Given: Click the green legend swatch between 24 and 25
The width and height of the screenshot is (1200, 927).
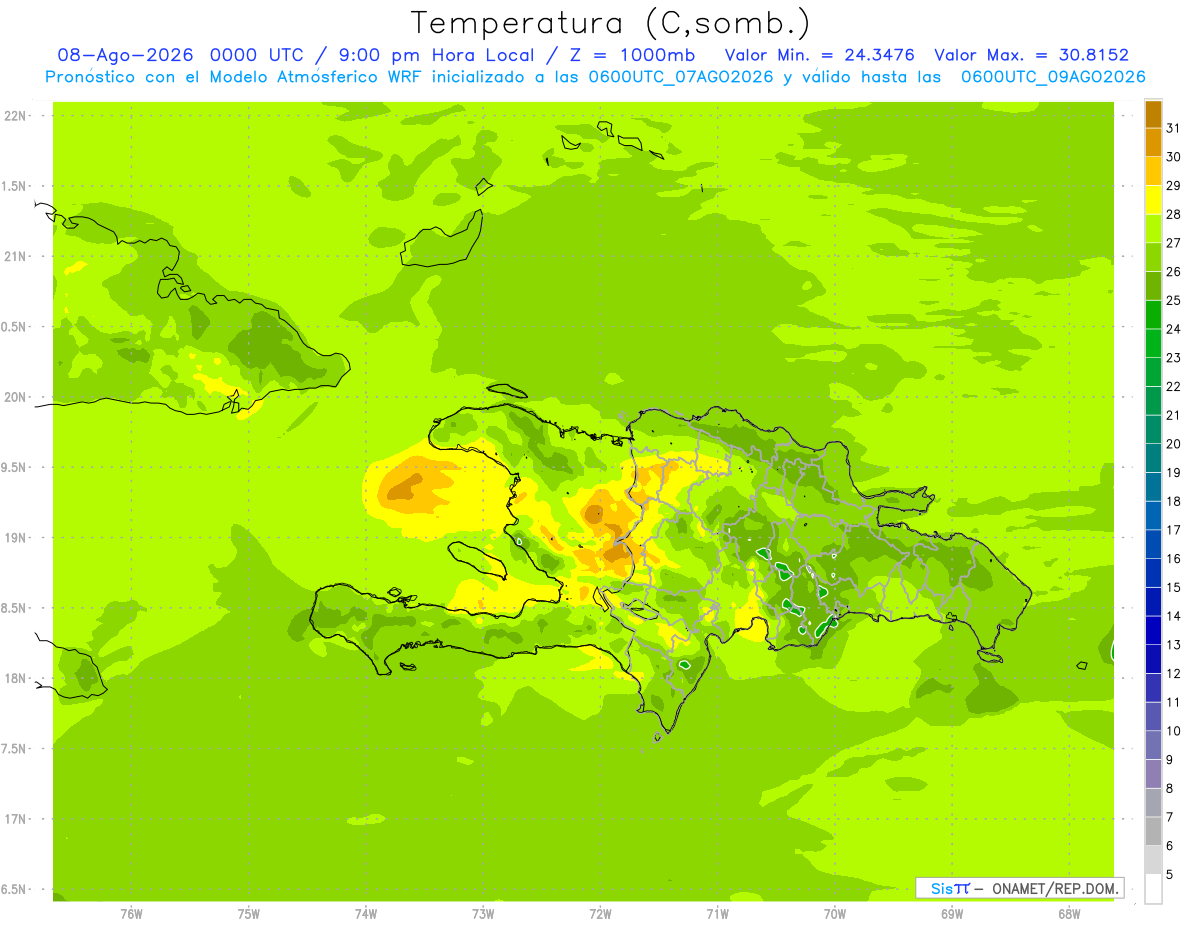Looking at the screenshot, I should (1153, 315).
